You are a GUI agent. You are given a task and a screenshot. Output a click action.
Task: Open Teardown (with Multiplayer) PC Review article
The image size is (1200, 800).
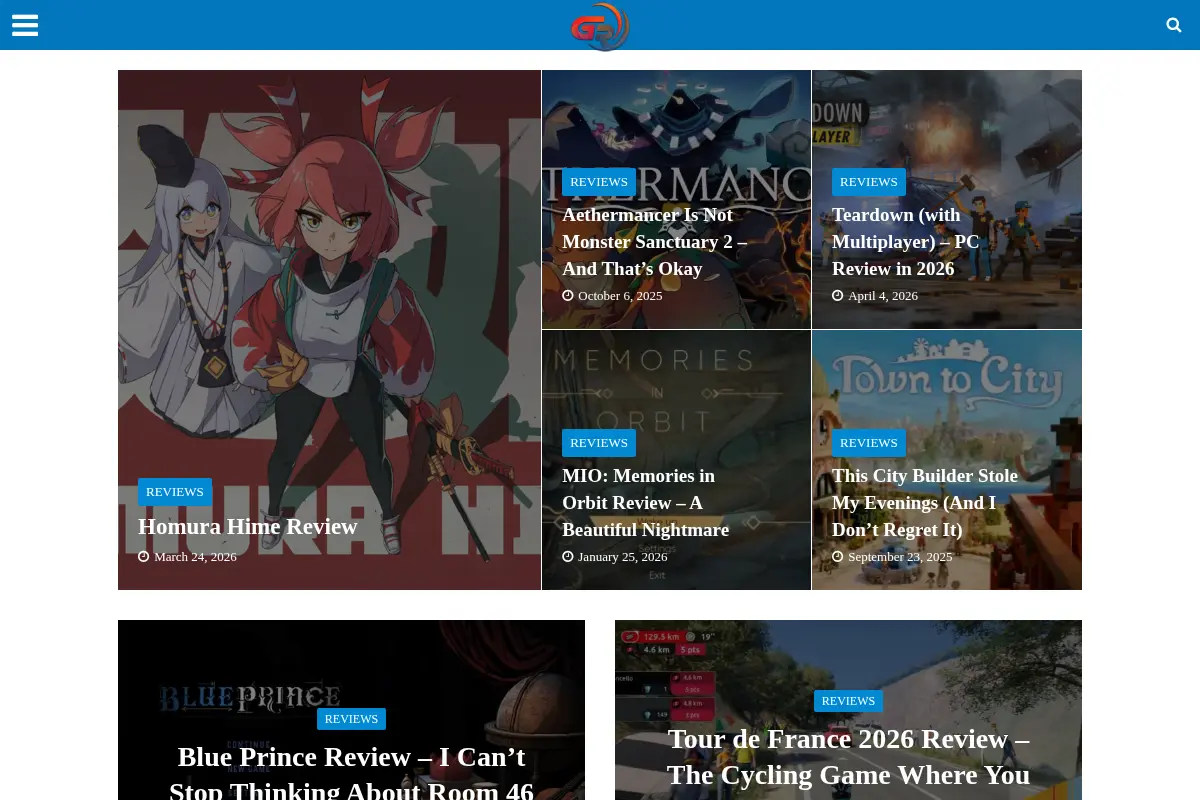906,242
